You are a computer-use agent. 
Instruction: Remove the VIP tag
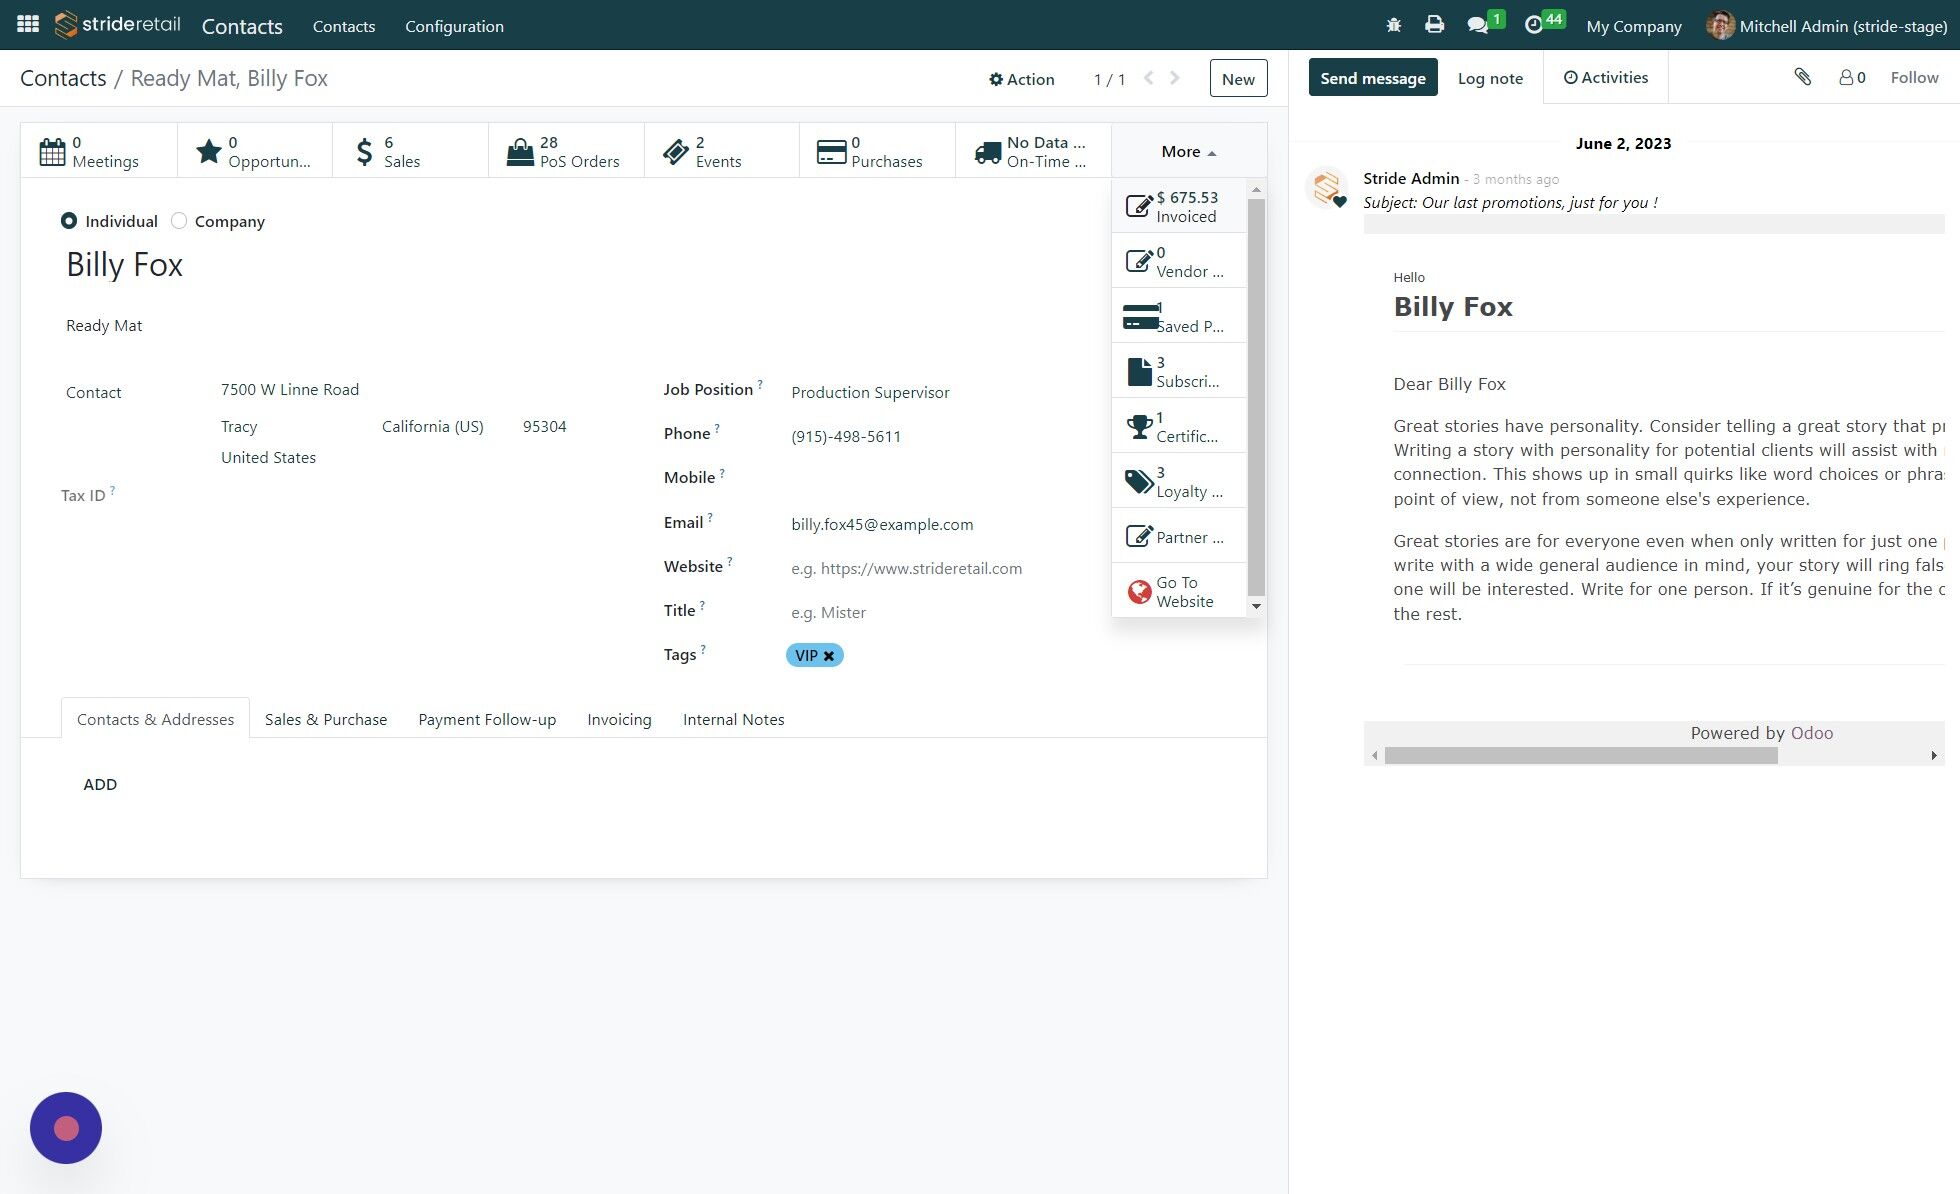(830, 655)
